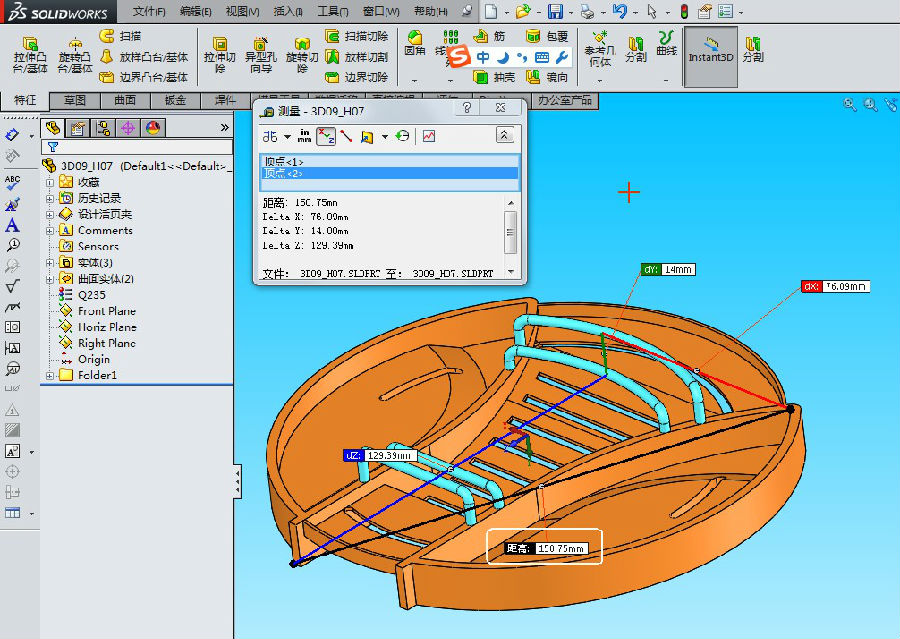Expand the Folder1 tree node
The height and width of the screenshot is (639, 900).
click(x=50, y=375)
